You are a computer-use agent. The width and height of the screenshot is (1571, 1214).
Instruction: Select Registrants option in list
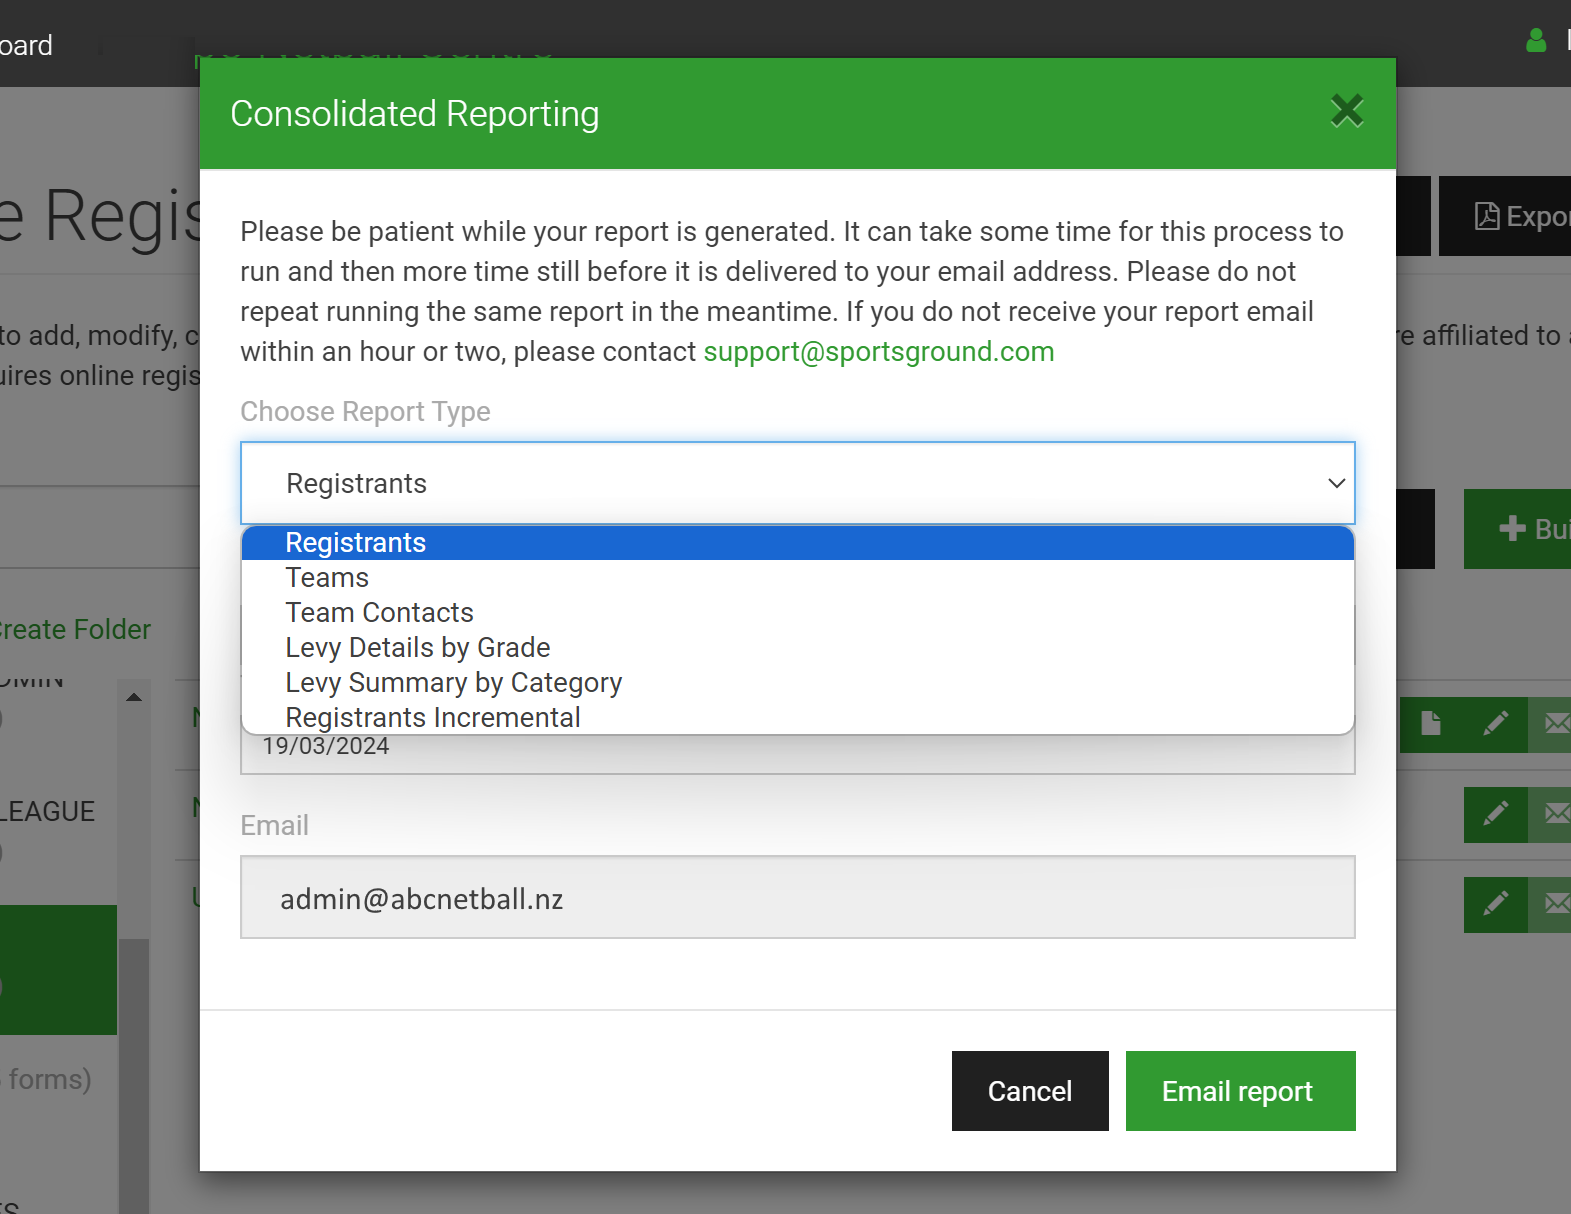pyautogui.click(x=798, y=543)
